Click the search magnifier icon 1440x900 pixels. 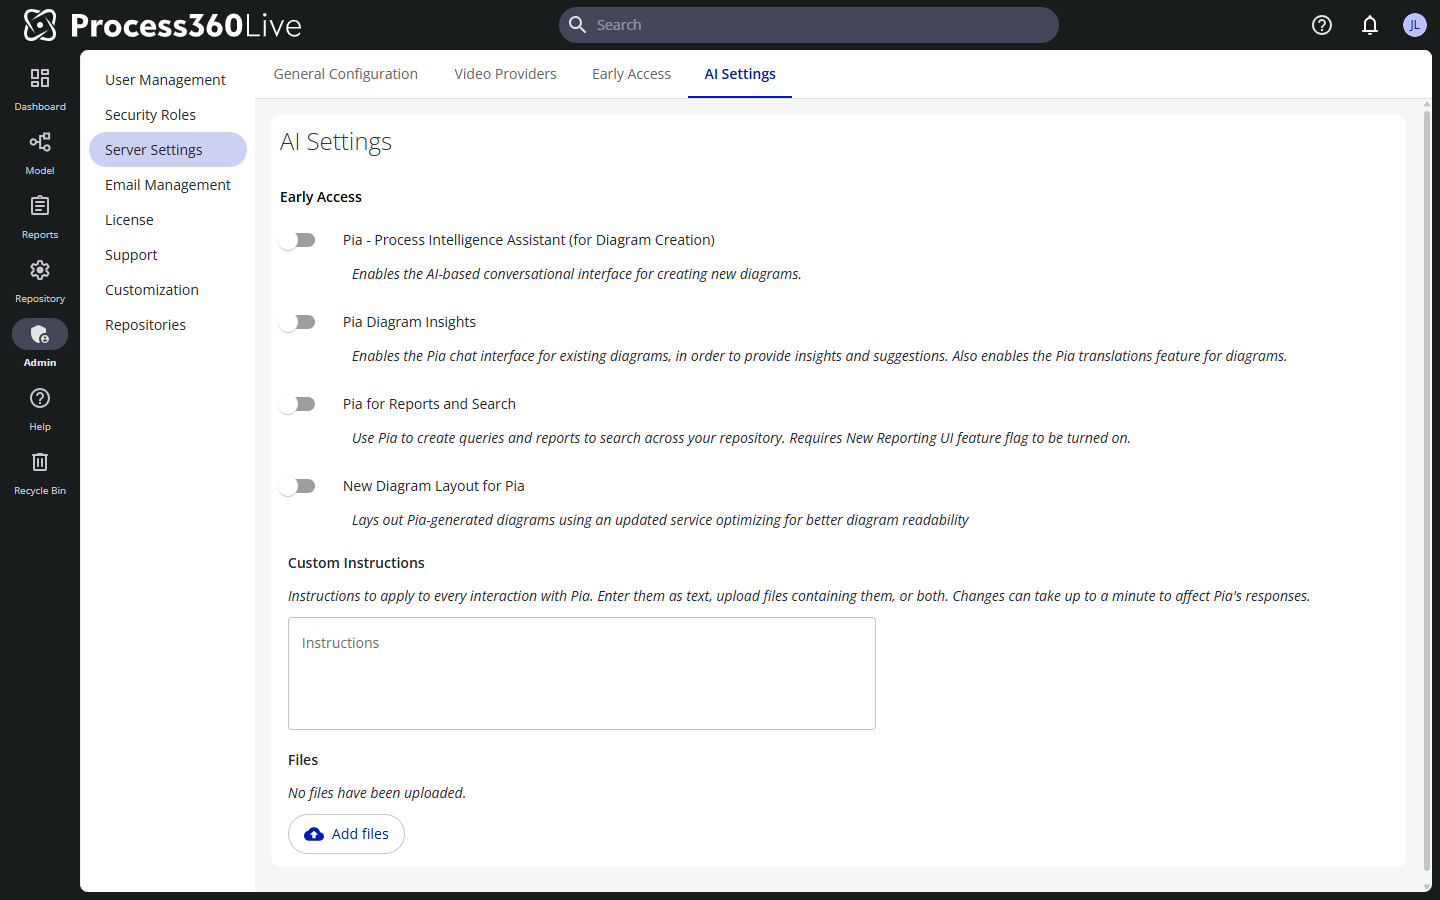click(x=577, y=25)
